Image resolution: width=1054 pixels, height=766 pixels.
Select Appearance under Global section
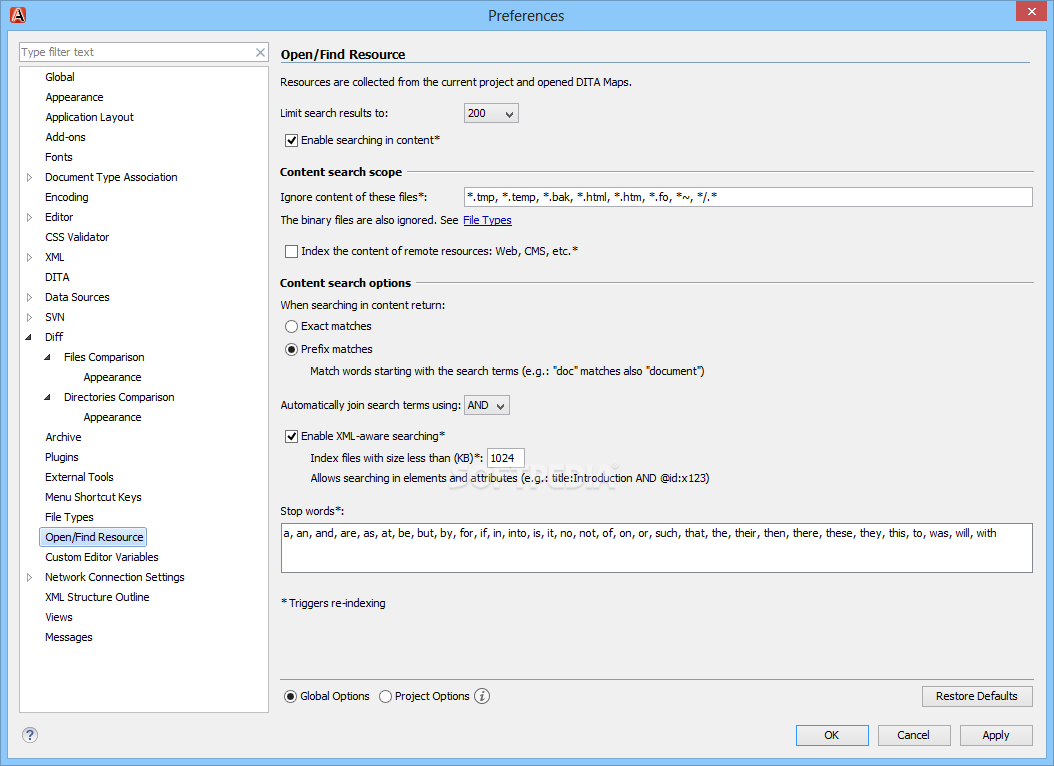[x=75, y=97]
